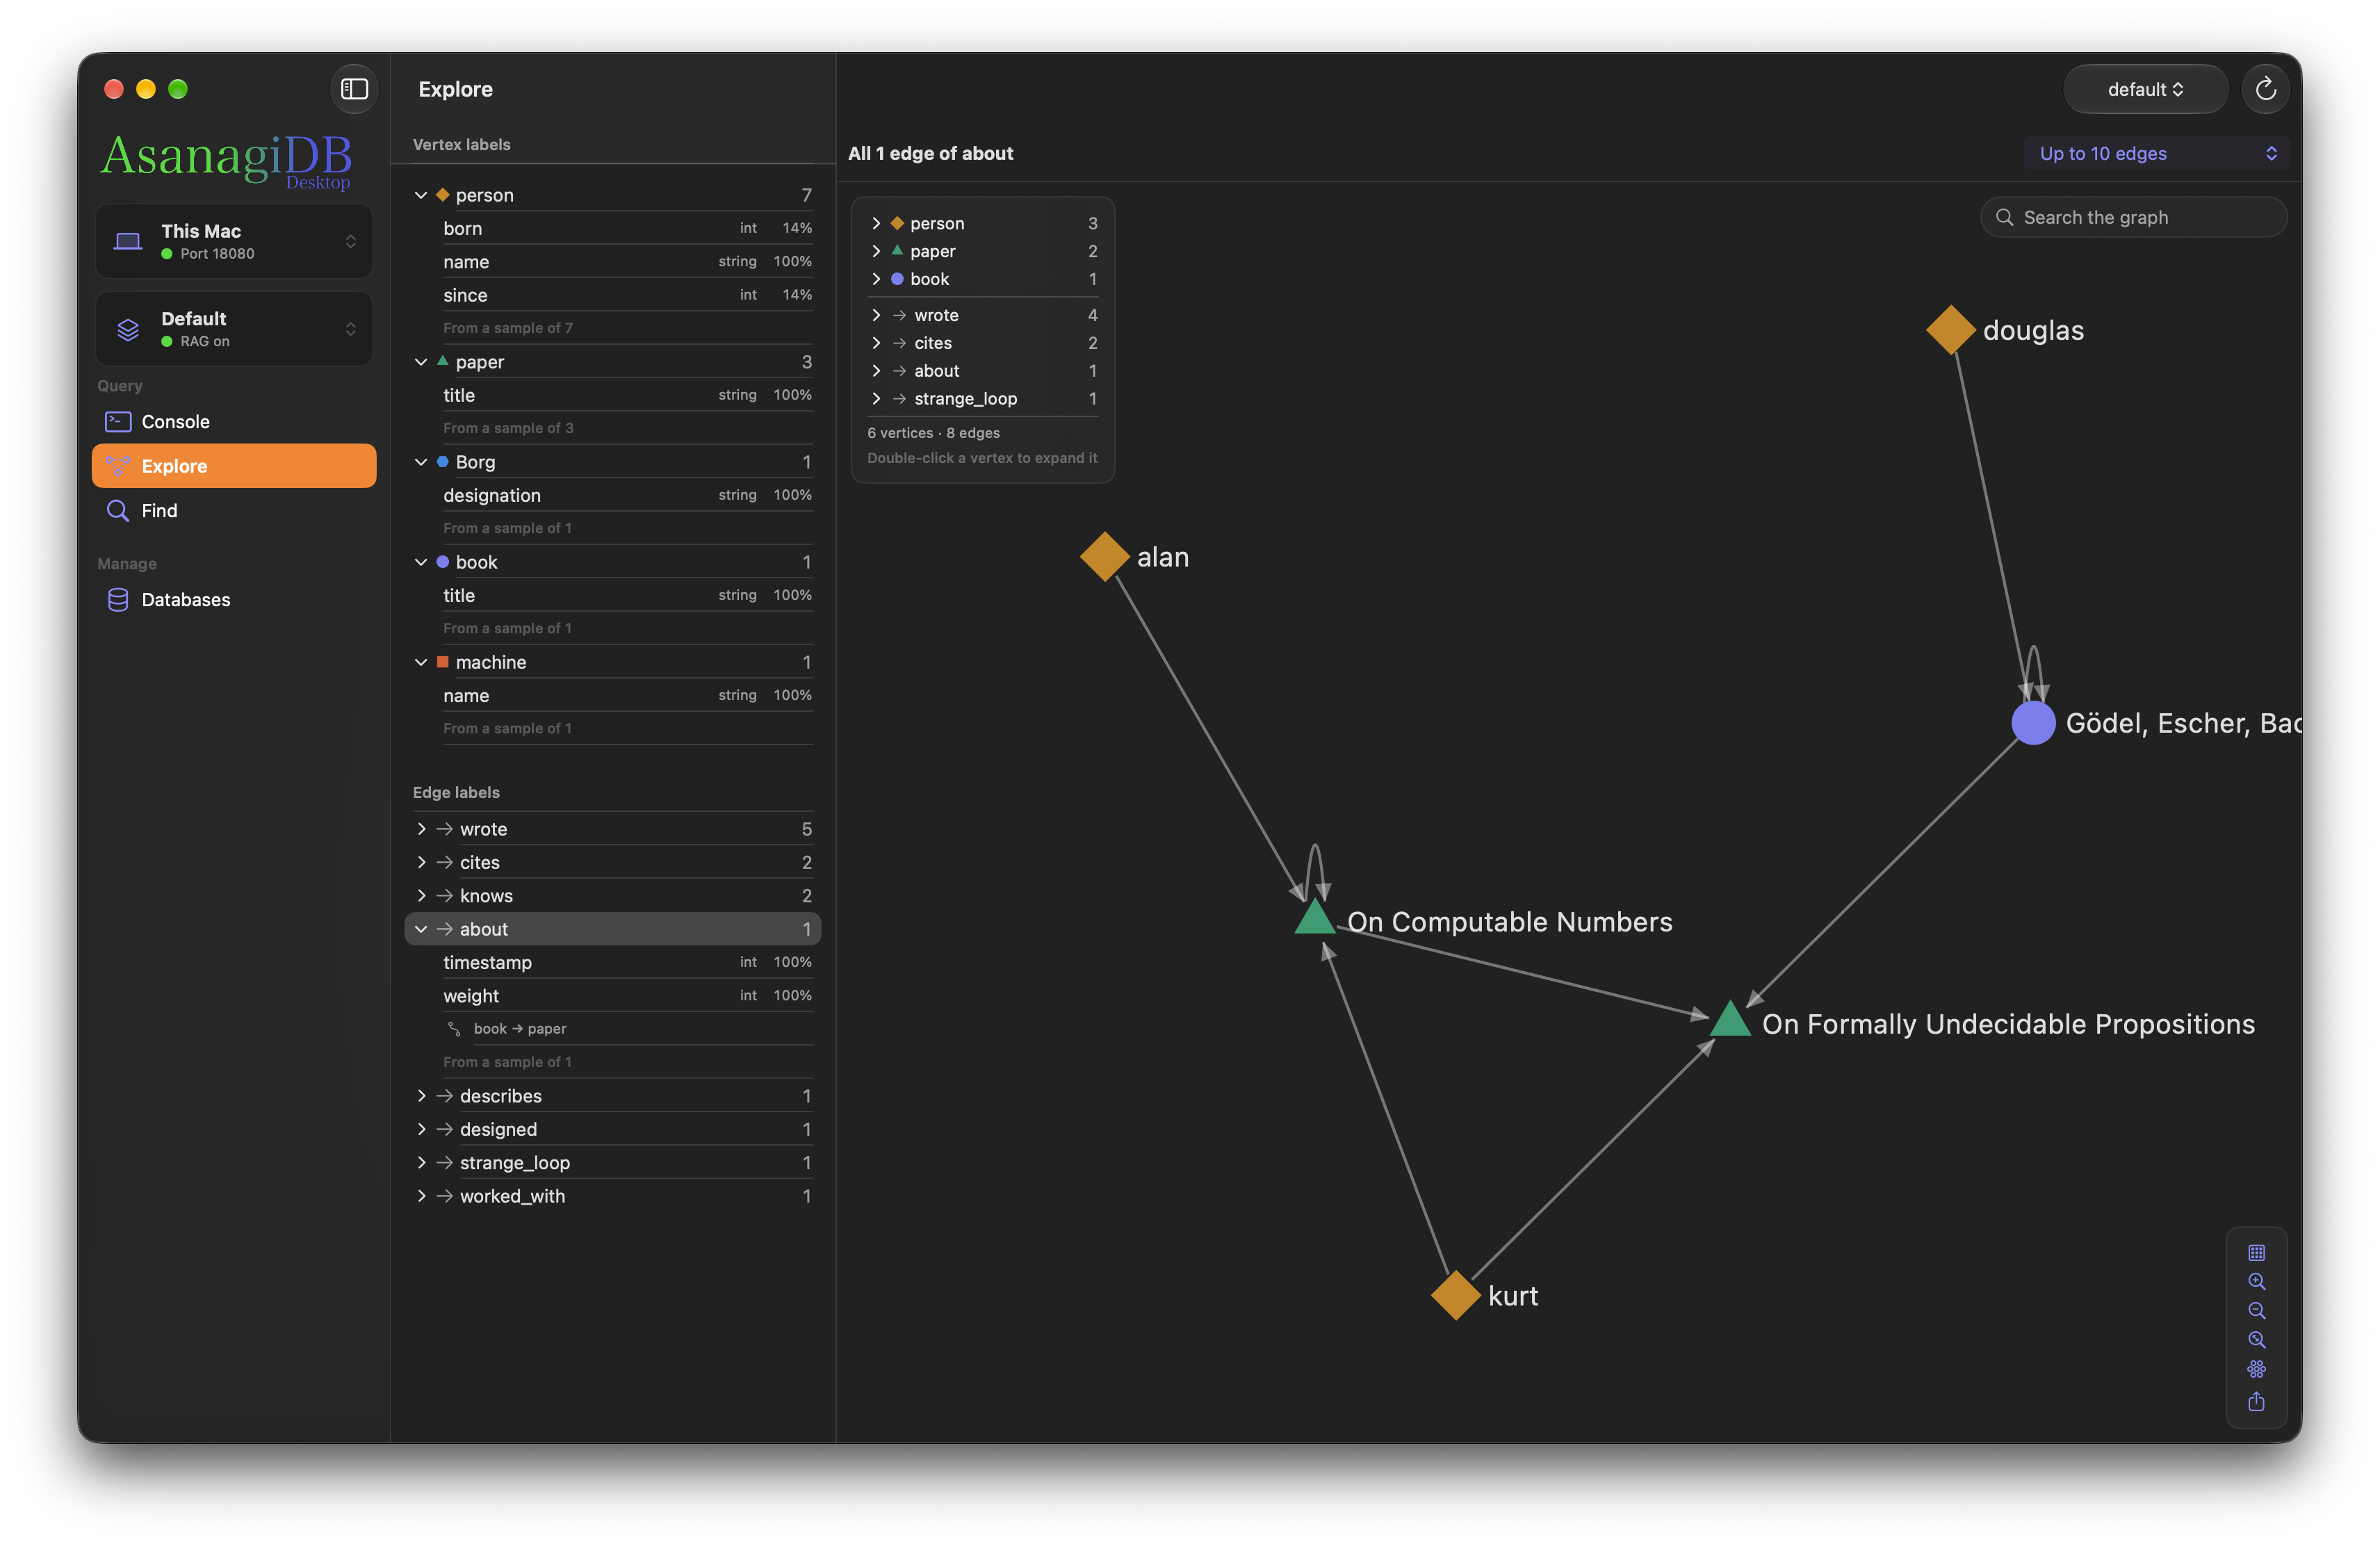
Task: Zoom out of the graph
Action: pos(2256,1311)
